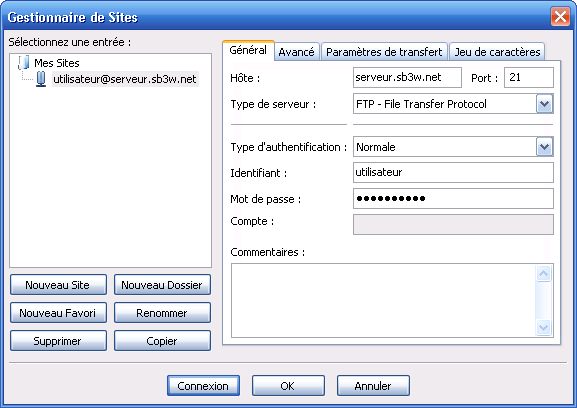Click the Nouveau Dossier button

tap(162, 285)
